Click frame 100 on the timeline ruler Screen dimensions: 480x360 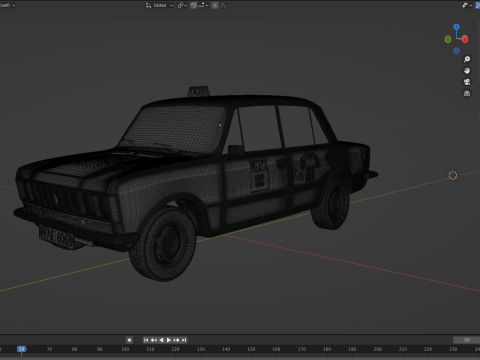click(125, 349)
